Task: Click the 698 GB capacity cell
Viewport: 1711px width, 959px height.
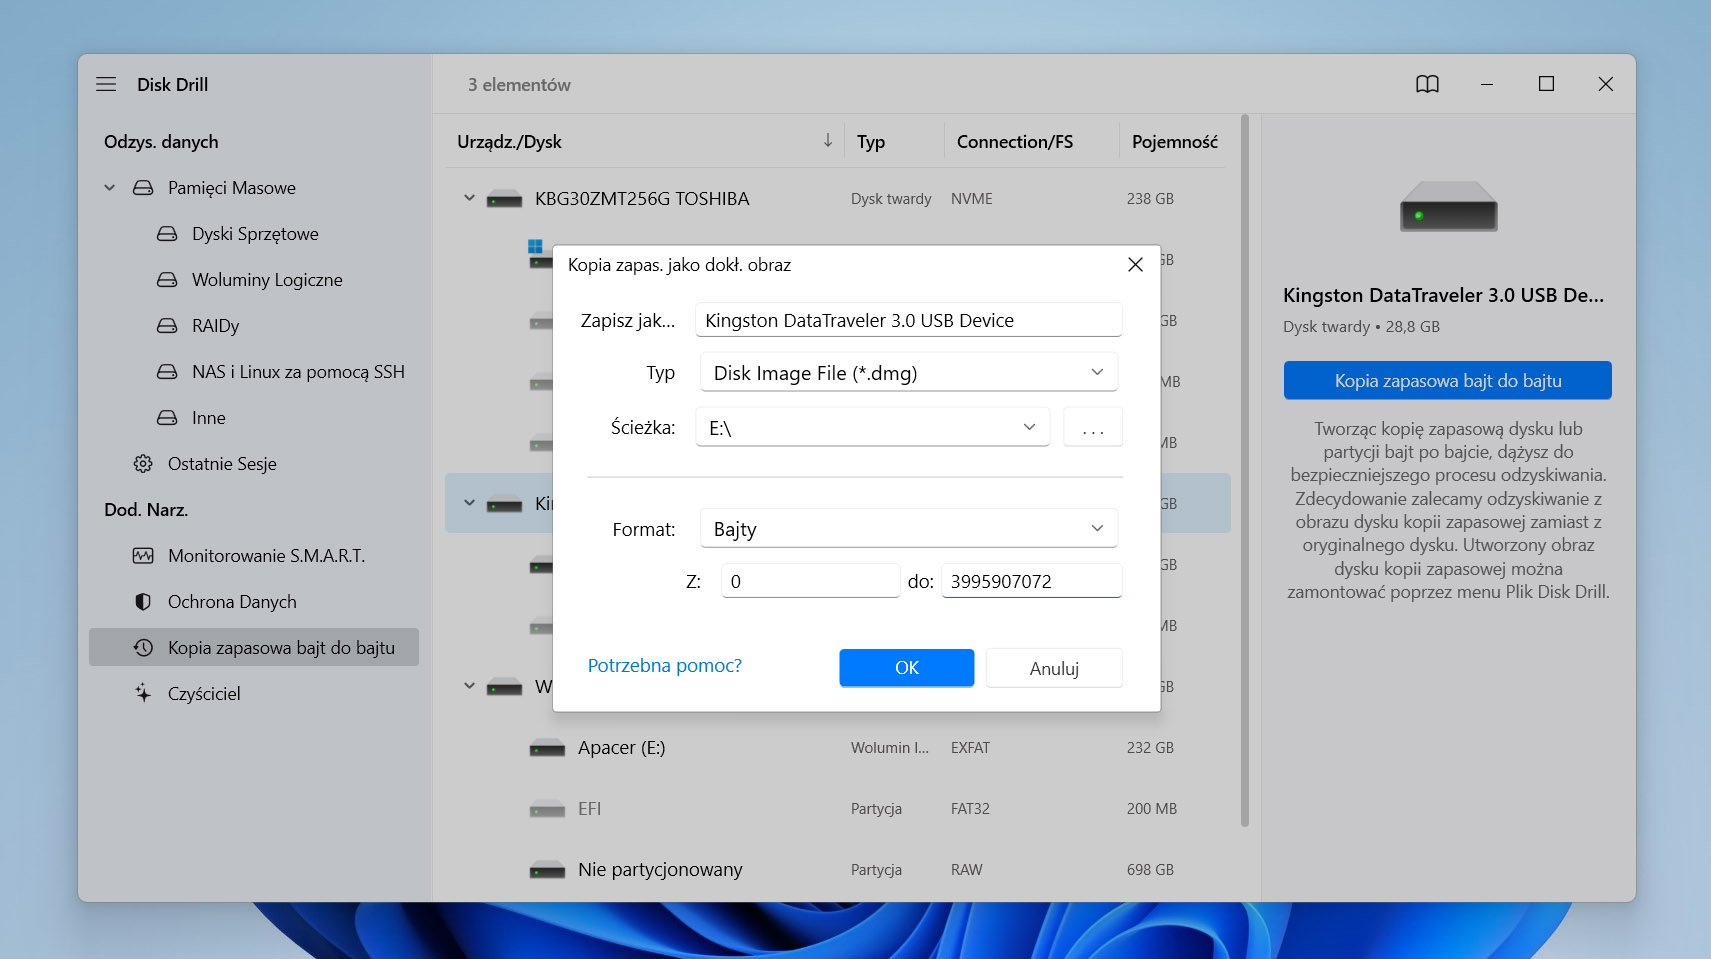Action: pyautogui.click(x=1150, y=870)
